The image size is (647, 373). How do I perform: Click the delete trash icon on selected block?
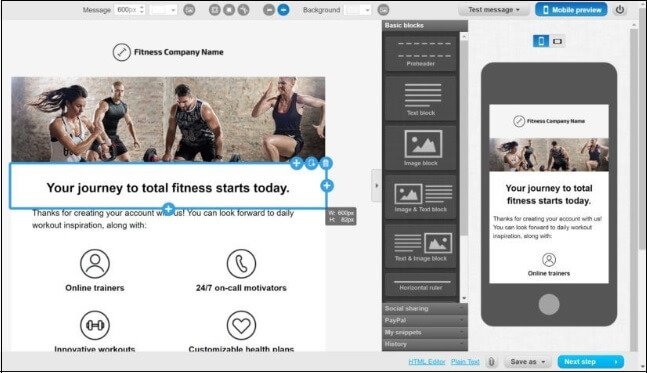point(326,163)
